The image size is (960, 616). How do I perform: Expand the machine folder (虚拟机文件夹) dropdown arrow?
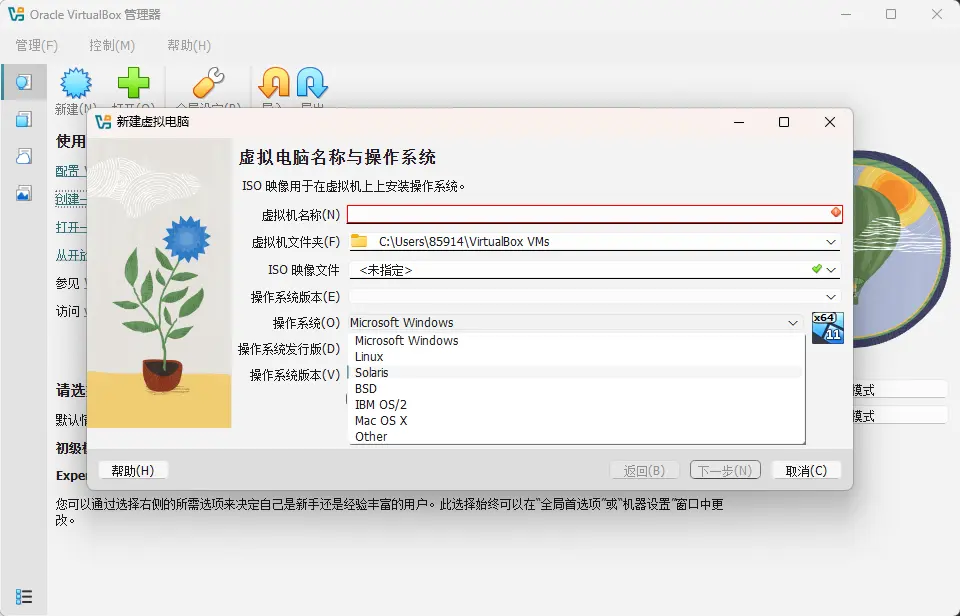click(831, 242)
